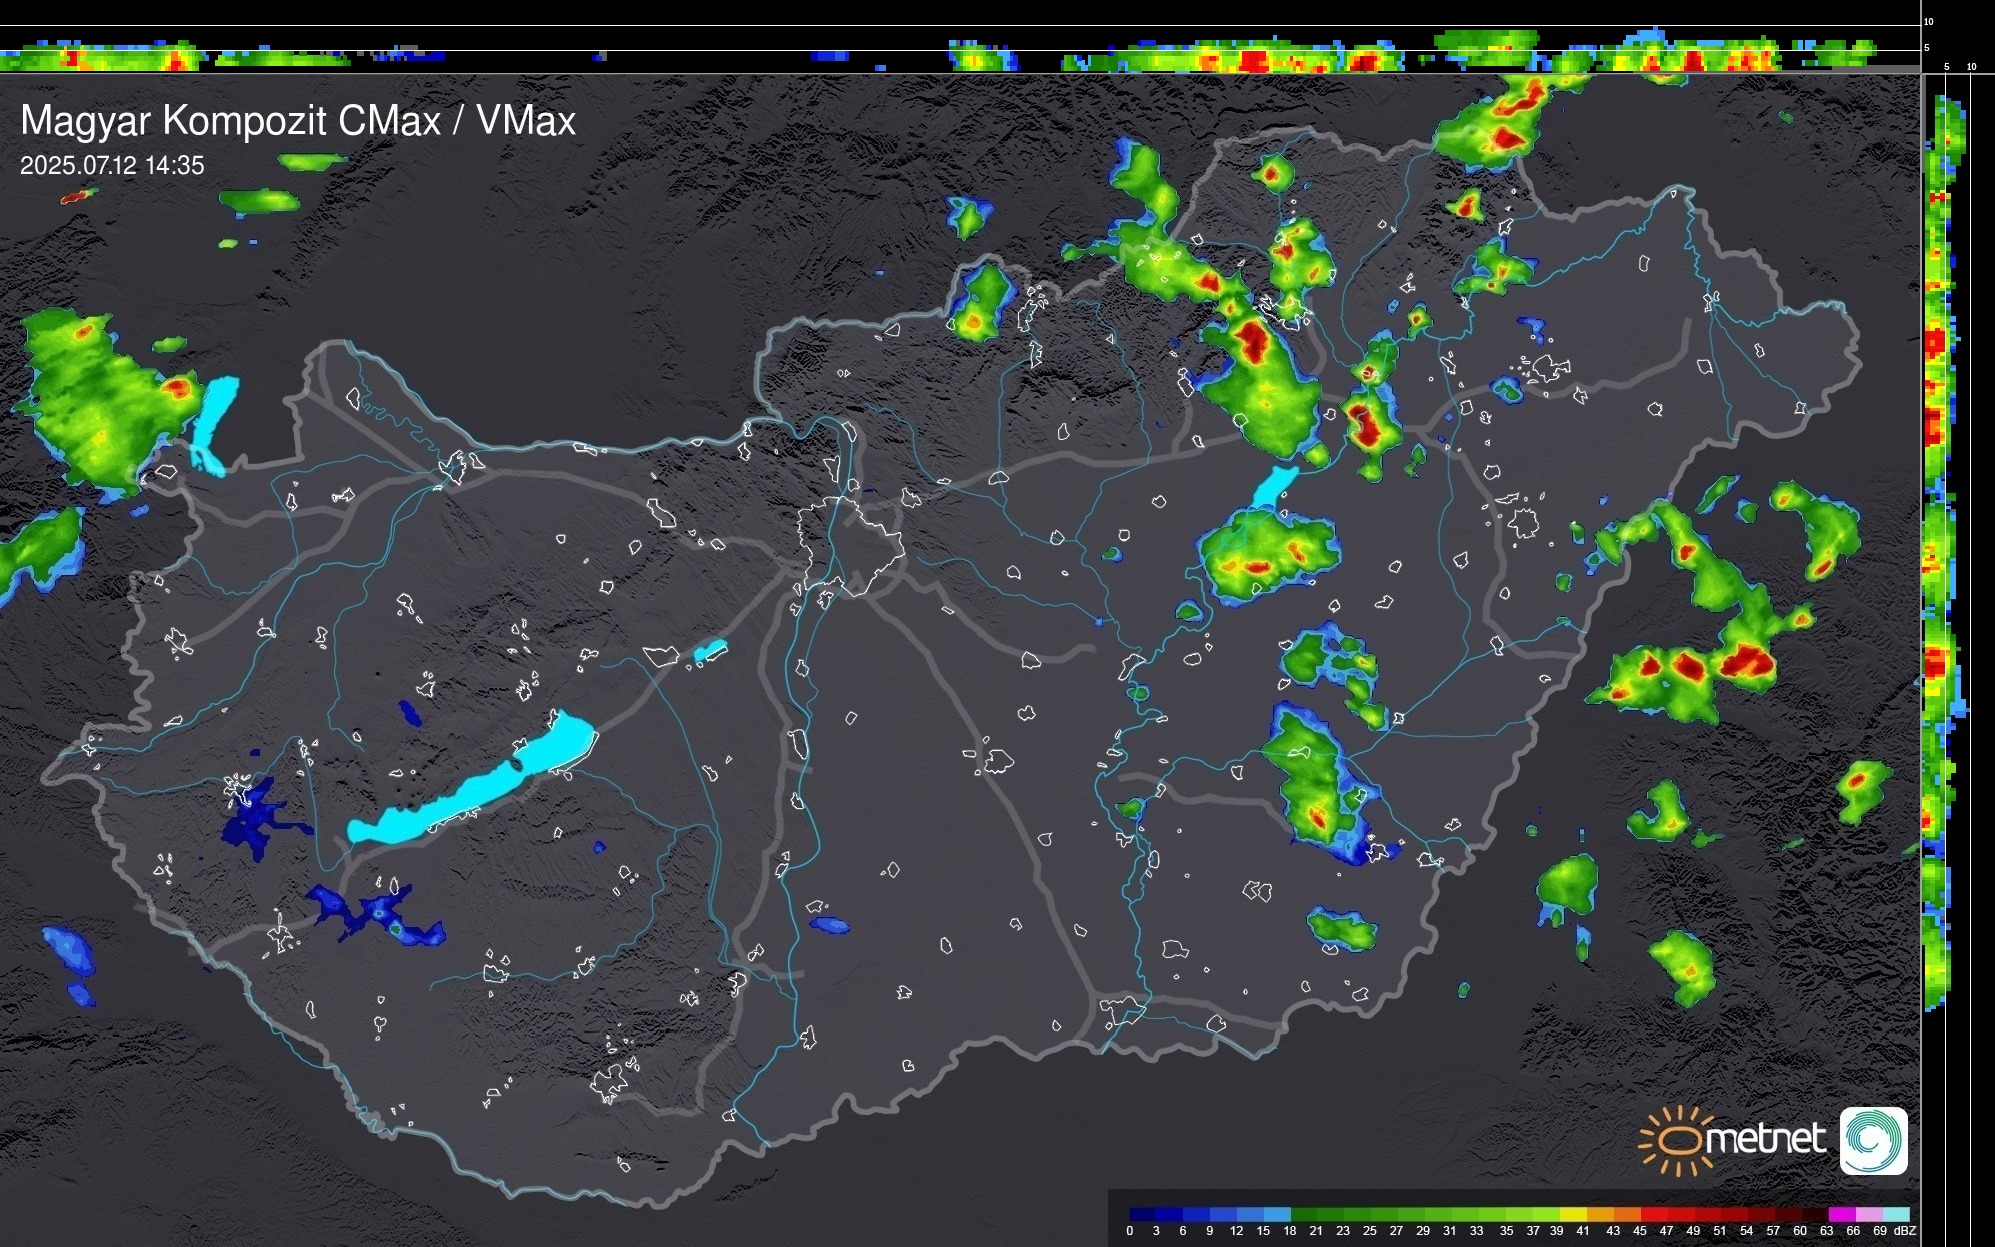Click the Magyar Kompozit CMax / VMax title
The height and width of the screenshot is (1247, 1995).
(x=298, y=121)
